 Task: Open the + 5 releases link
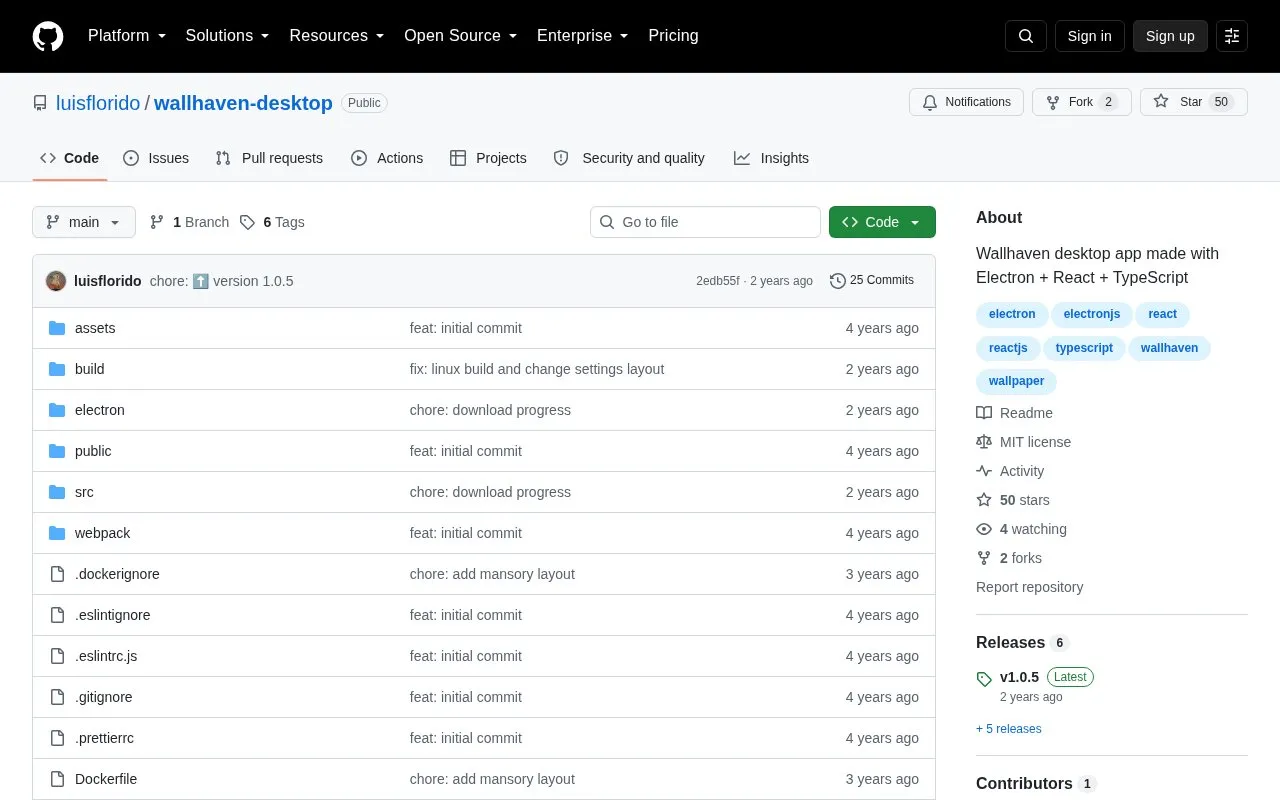[1009, 729]
